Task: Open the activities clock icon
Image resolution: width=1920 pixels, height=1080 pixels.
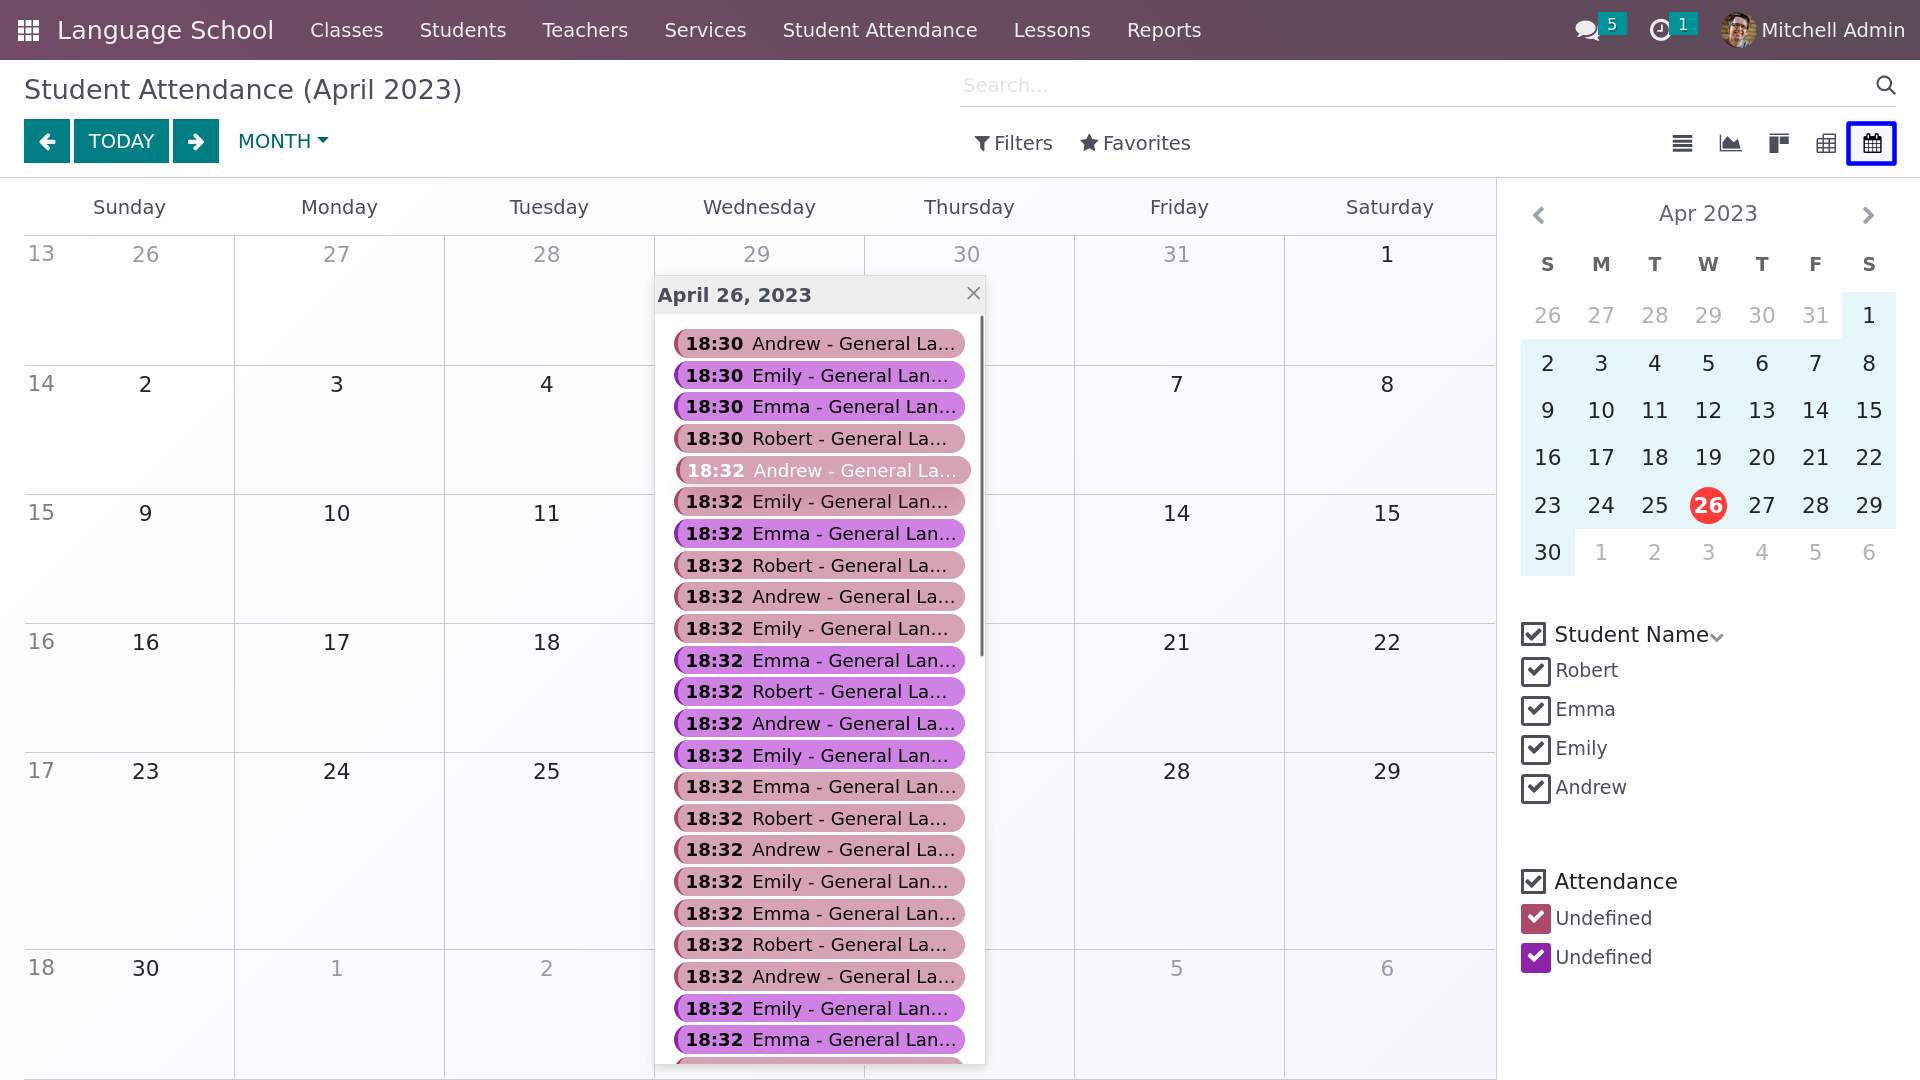Action: point(1660,30)
